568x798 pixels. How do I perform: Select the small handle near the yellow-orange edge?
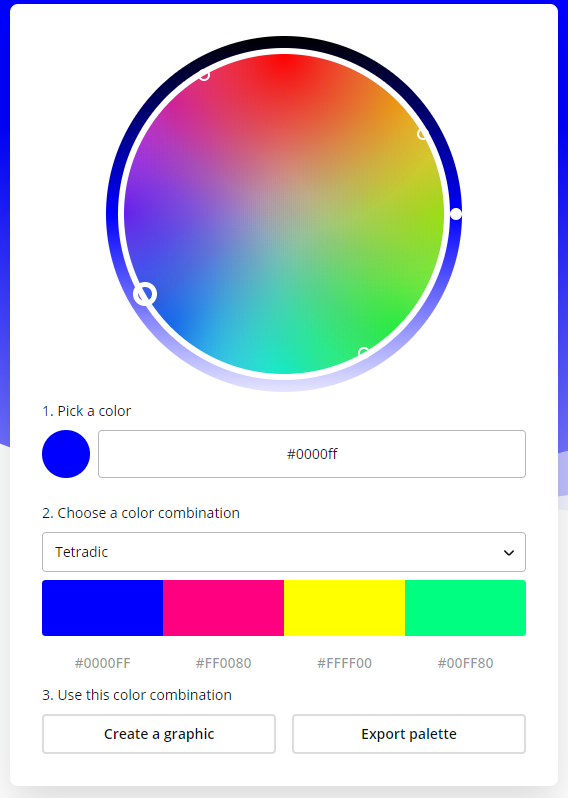coord(422,134)
